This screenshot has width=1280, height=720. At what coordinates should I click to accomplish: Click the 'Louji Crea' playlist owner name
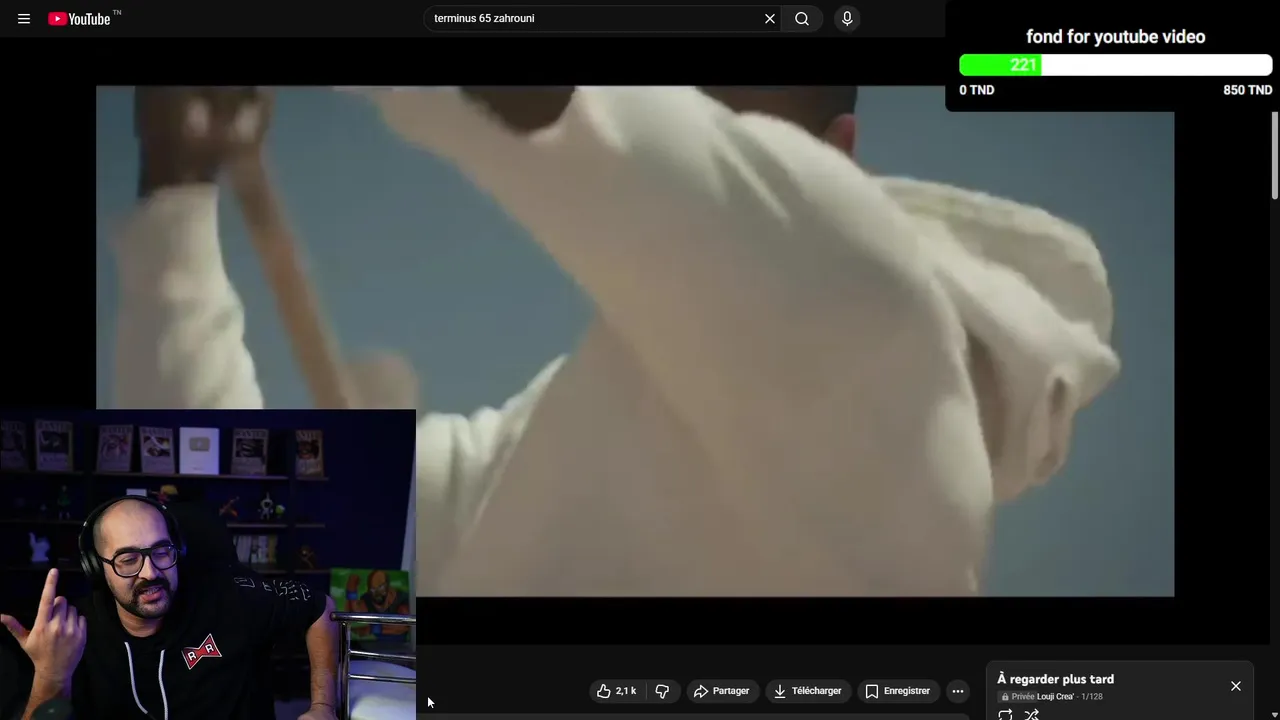(1055, 697)
